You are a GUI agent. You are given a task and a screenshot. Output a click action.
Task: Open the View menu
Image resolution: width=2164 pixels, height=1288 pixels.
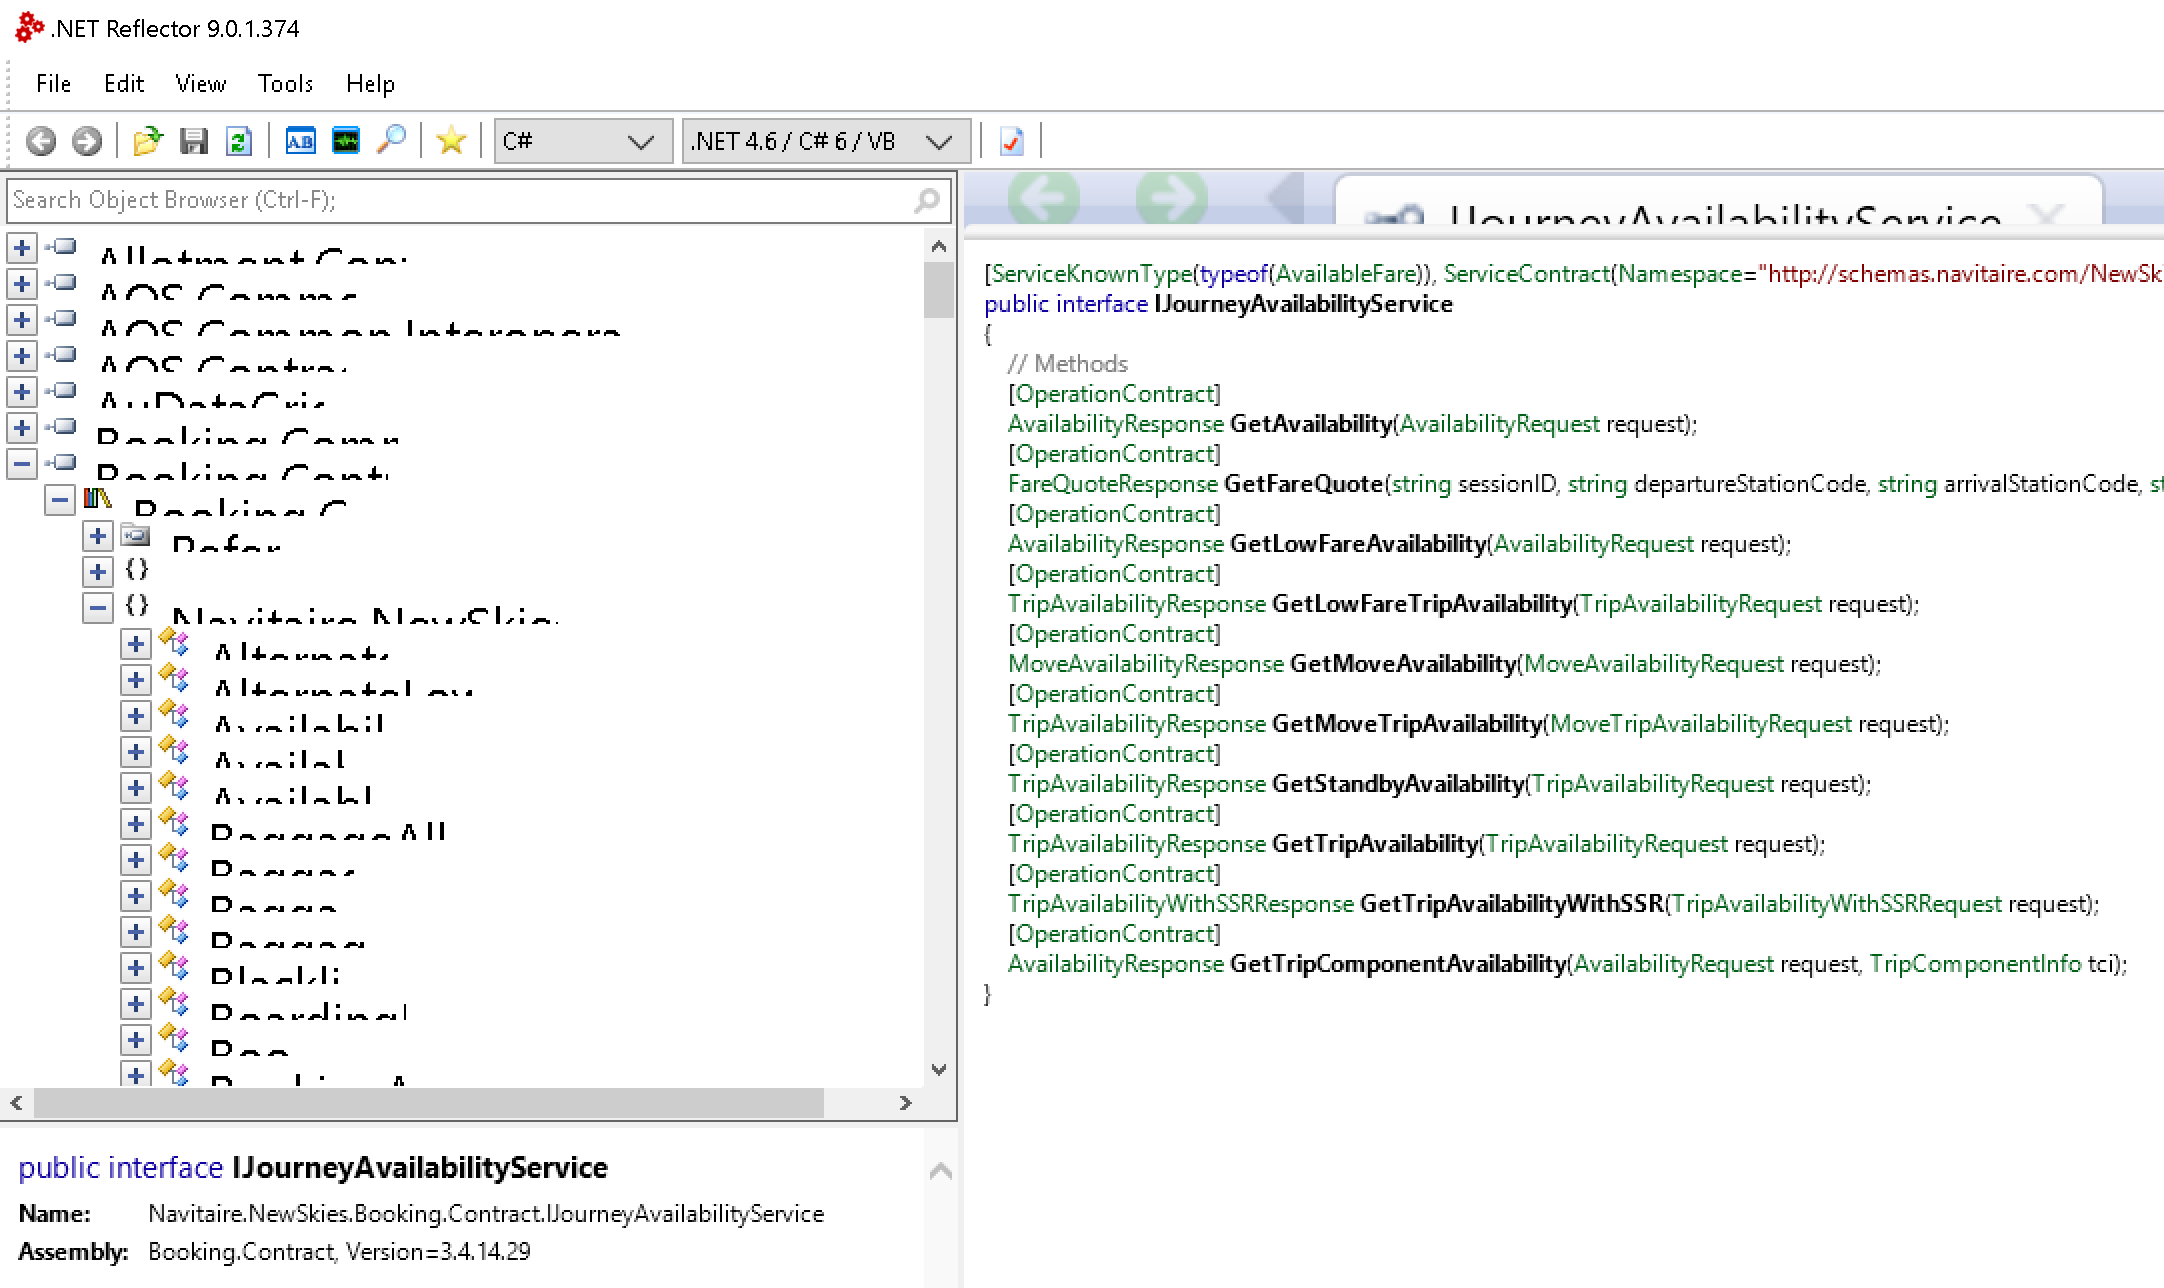[x=201, y=84]
